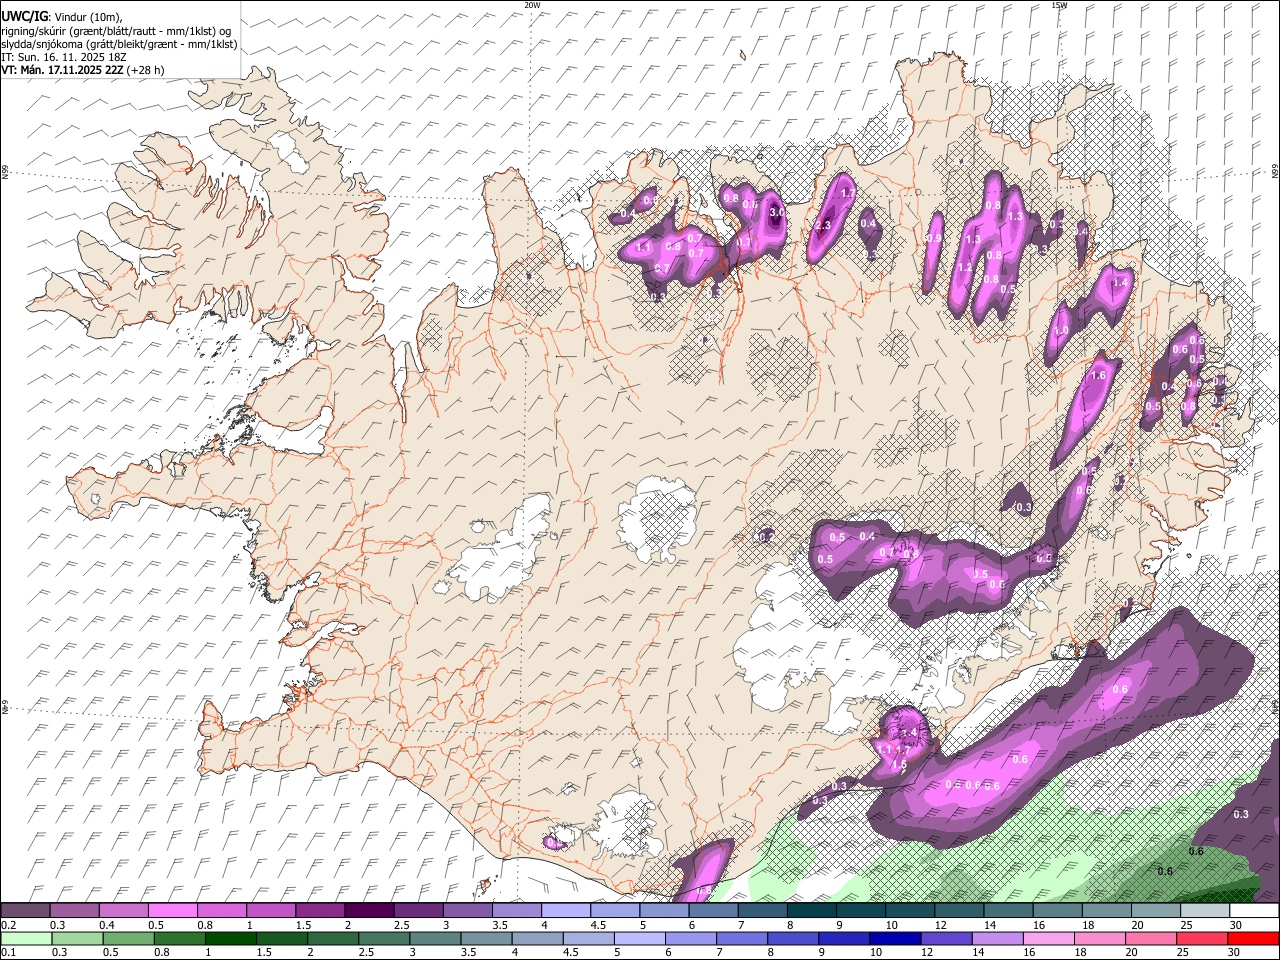Screen dimensions: 1280x960
Task: Pick the upper legend swatch between 2 and 2.5
Action: click(x=369, y=911)
